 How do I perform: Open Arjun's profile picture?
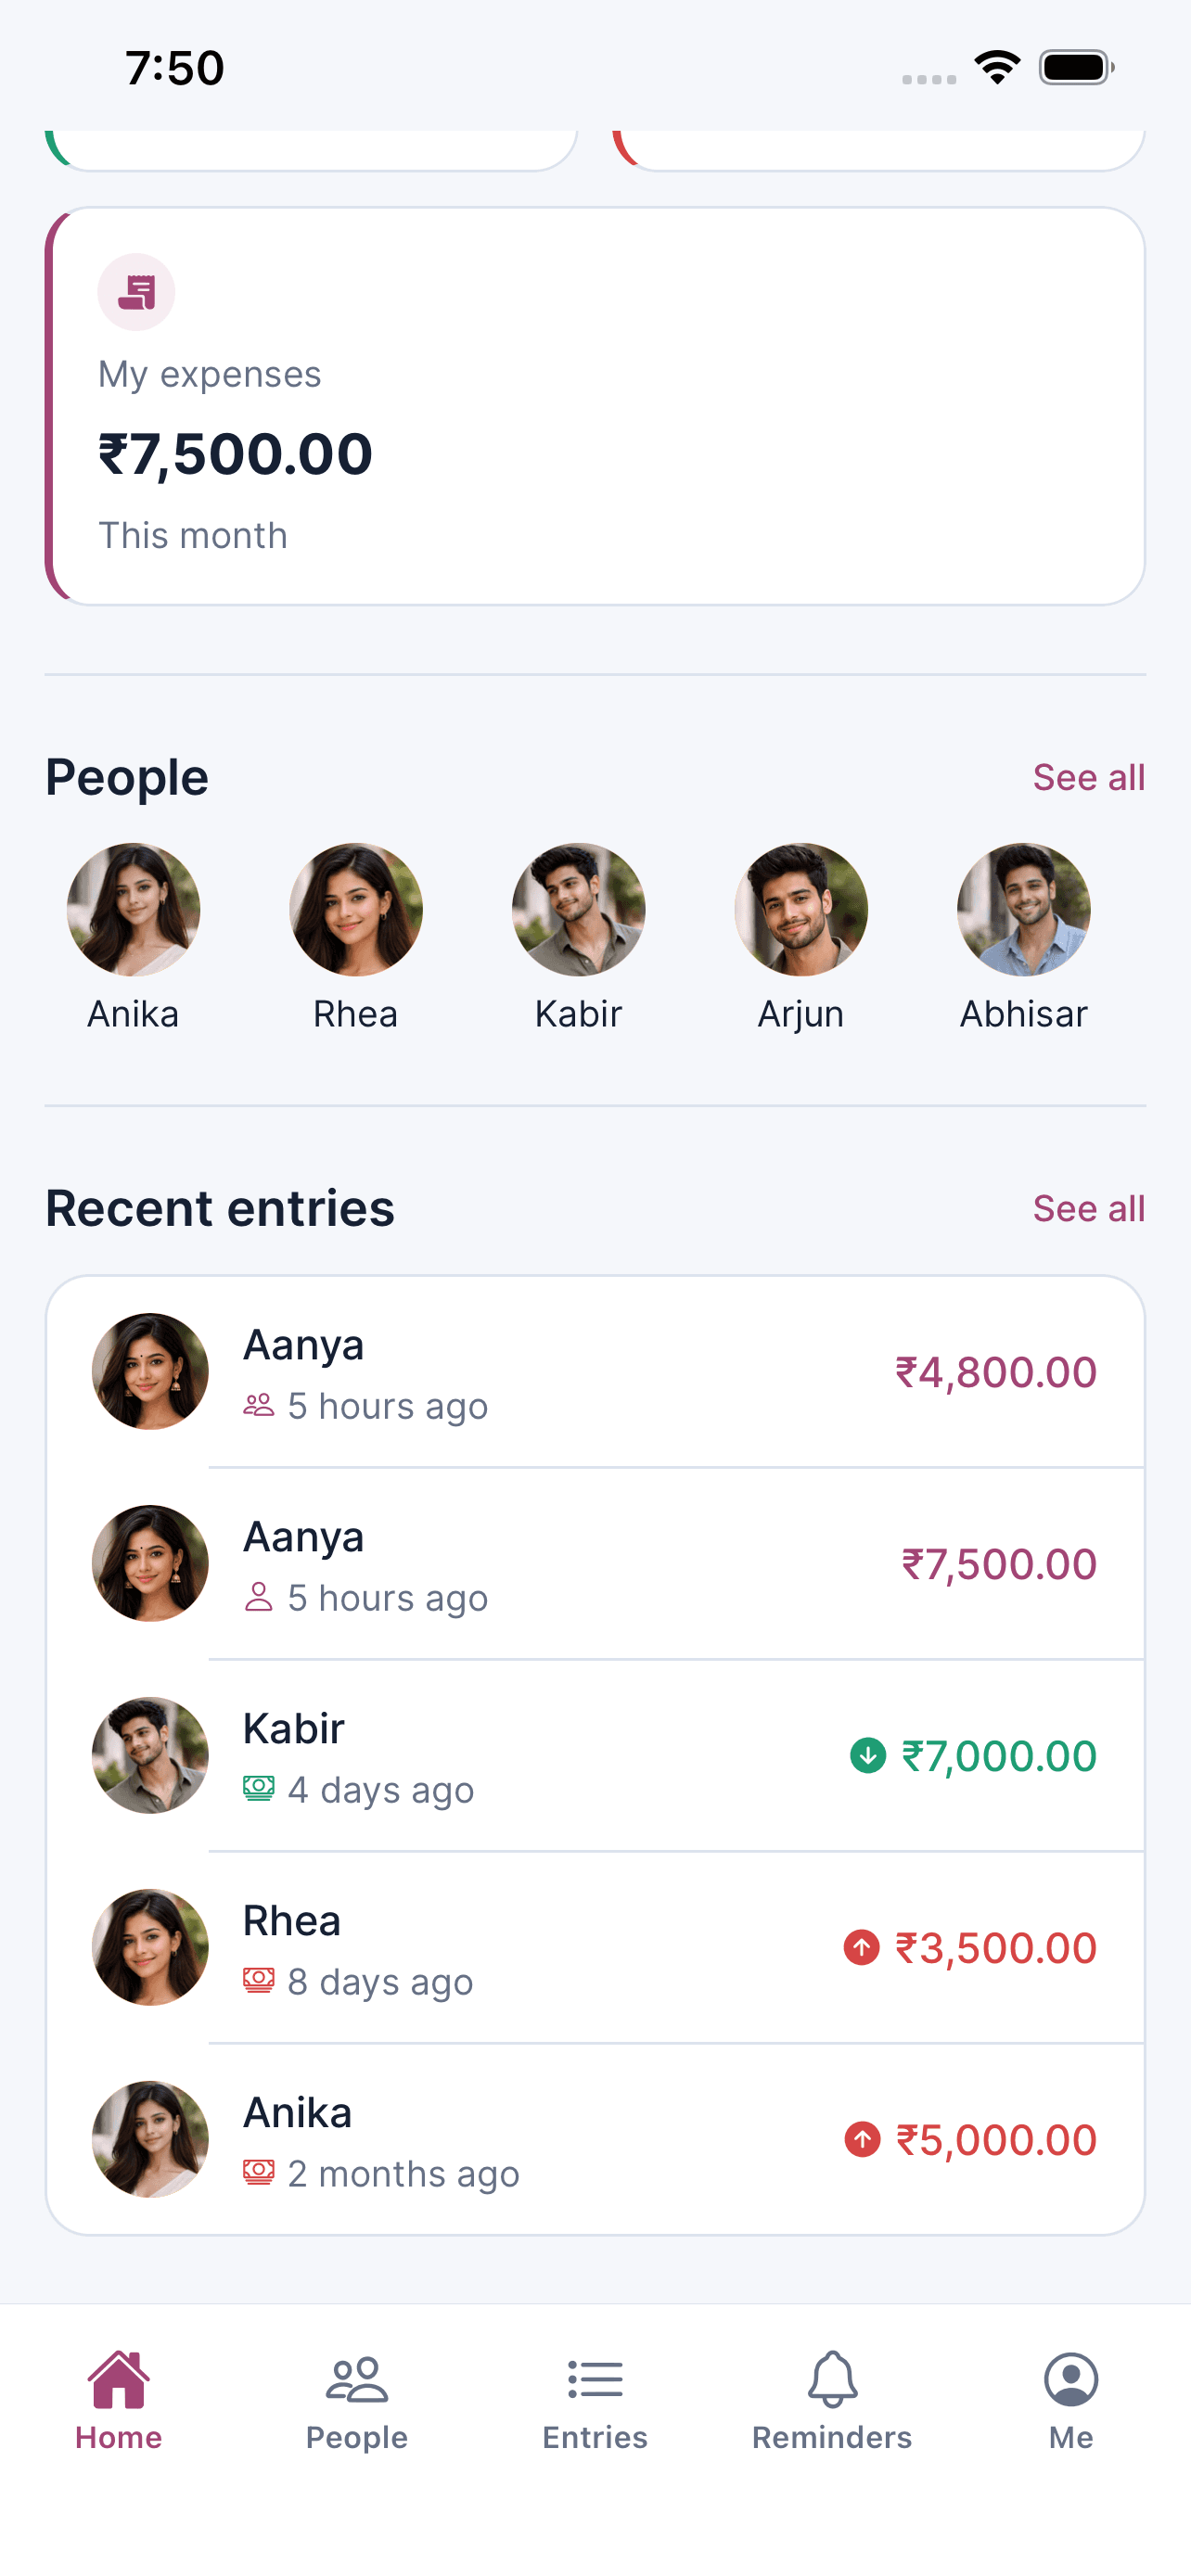coord(801,909)
